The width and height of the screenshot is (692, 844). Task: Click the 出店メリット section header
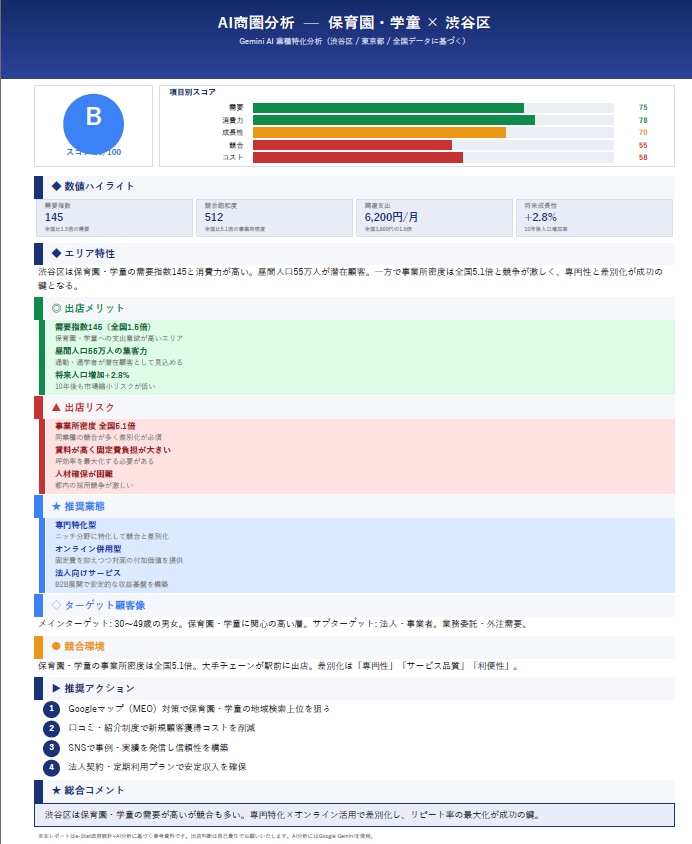[354, 308]
